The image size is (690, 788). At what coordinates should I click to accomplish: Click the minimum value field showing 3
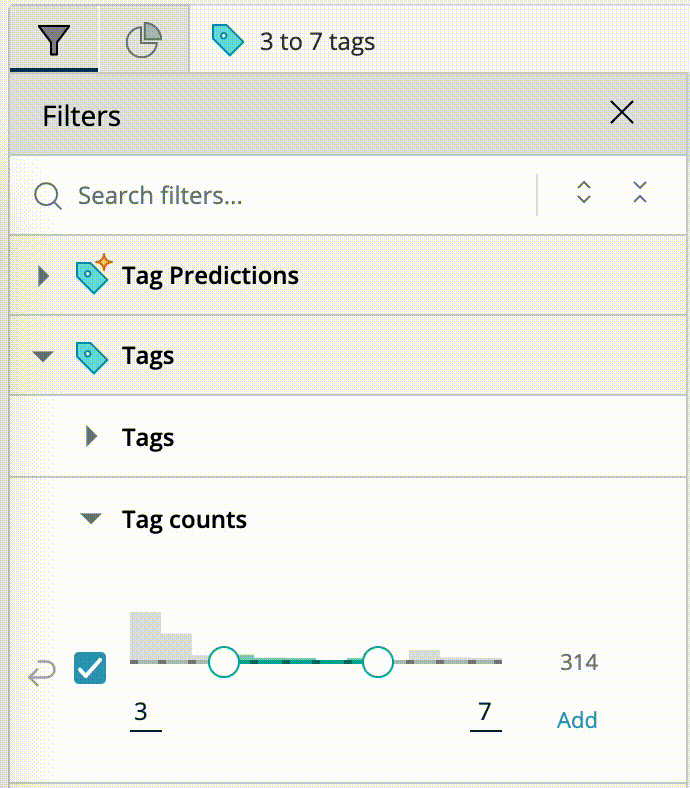(x=145, y=712)
